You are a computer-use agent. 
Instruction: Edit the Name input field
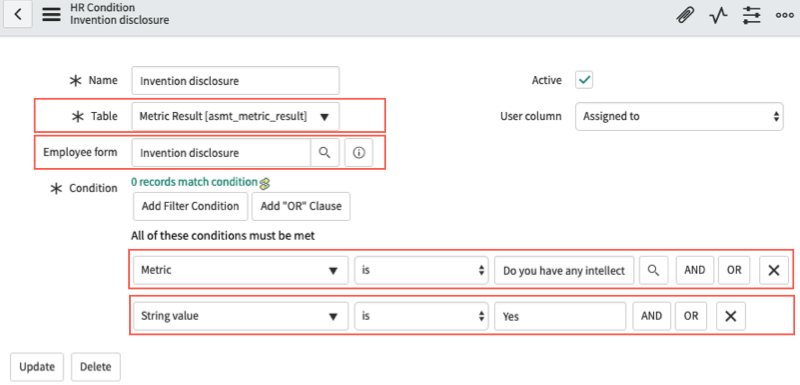[x=235, y=81]
